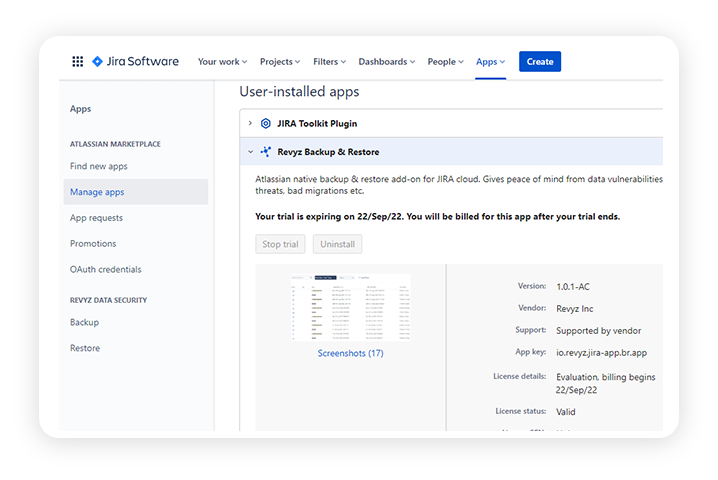This screenshot has width=718, height=480.
Task: Click the Jira Software logo
Action: pyautogui.click(x=135, y=62)
